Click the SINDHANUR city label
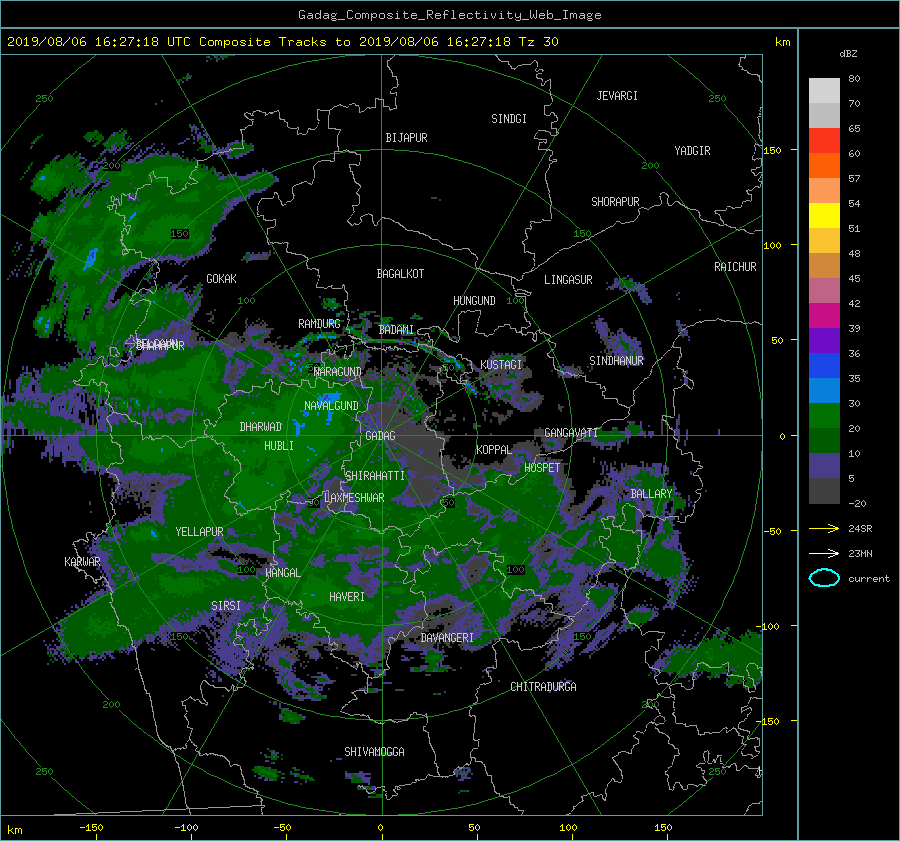This screenshot has height=841, width=900. [616, 361]
